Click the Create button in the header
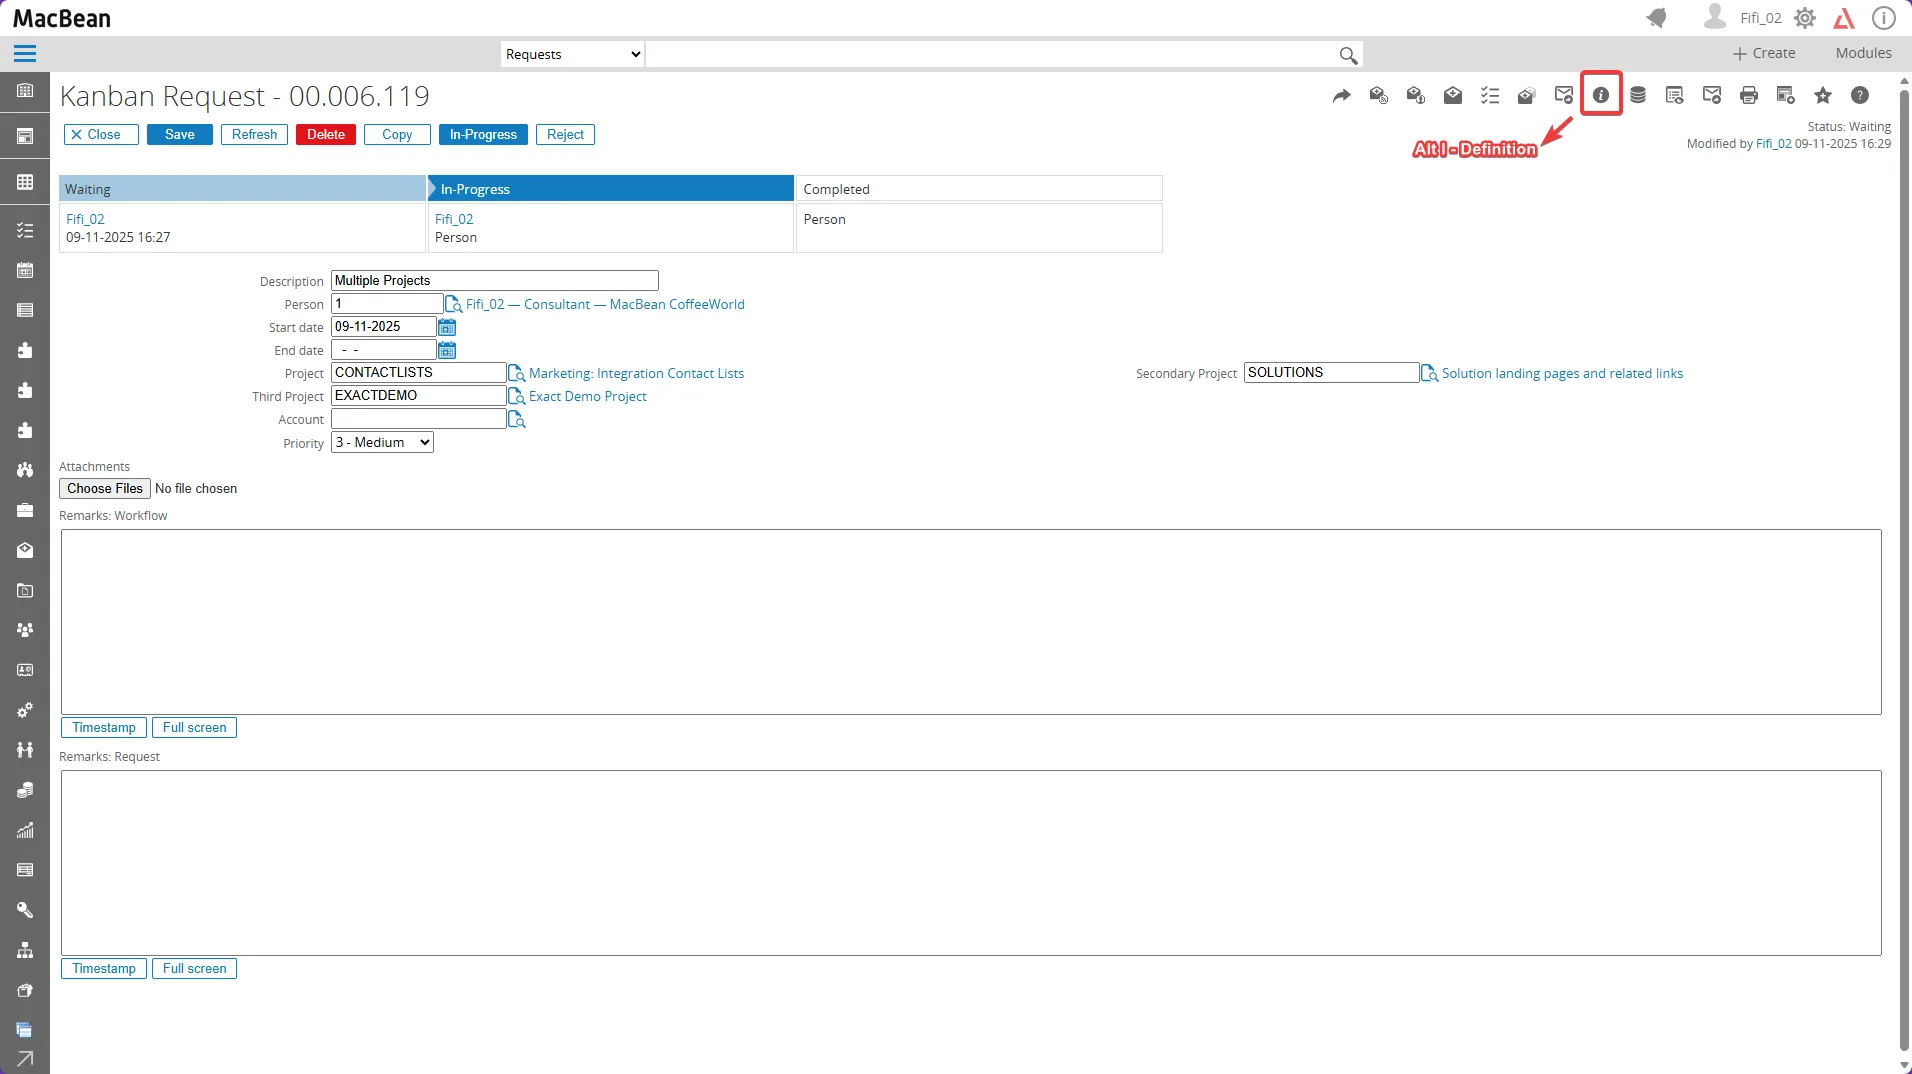1912x1074 pixels. click(1763, 53)
